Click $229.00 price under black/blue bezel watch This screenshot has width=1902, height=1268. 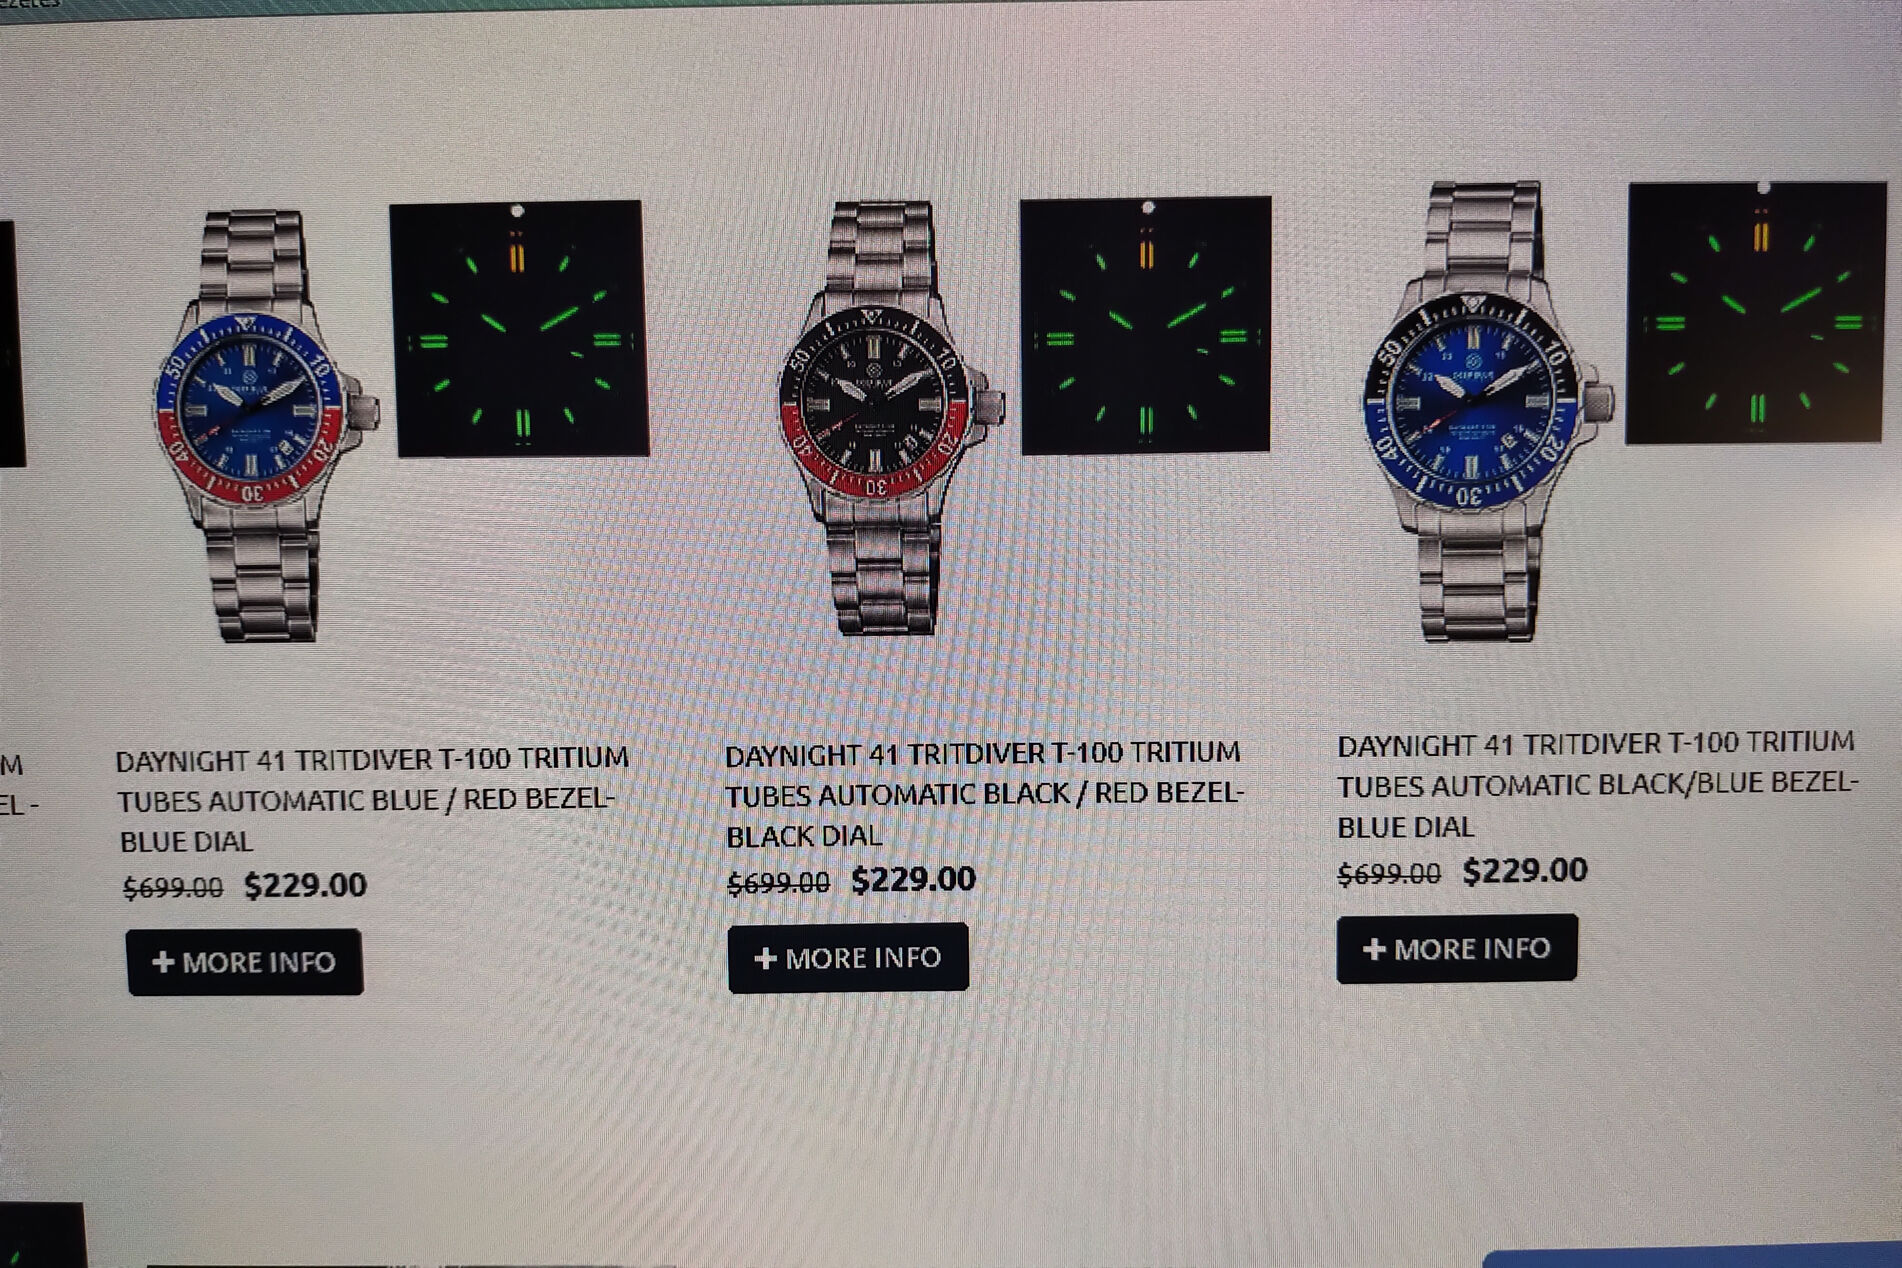(1524, 870)
